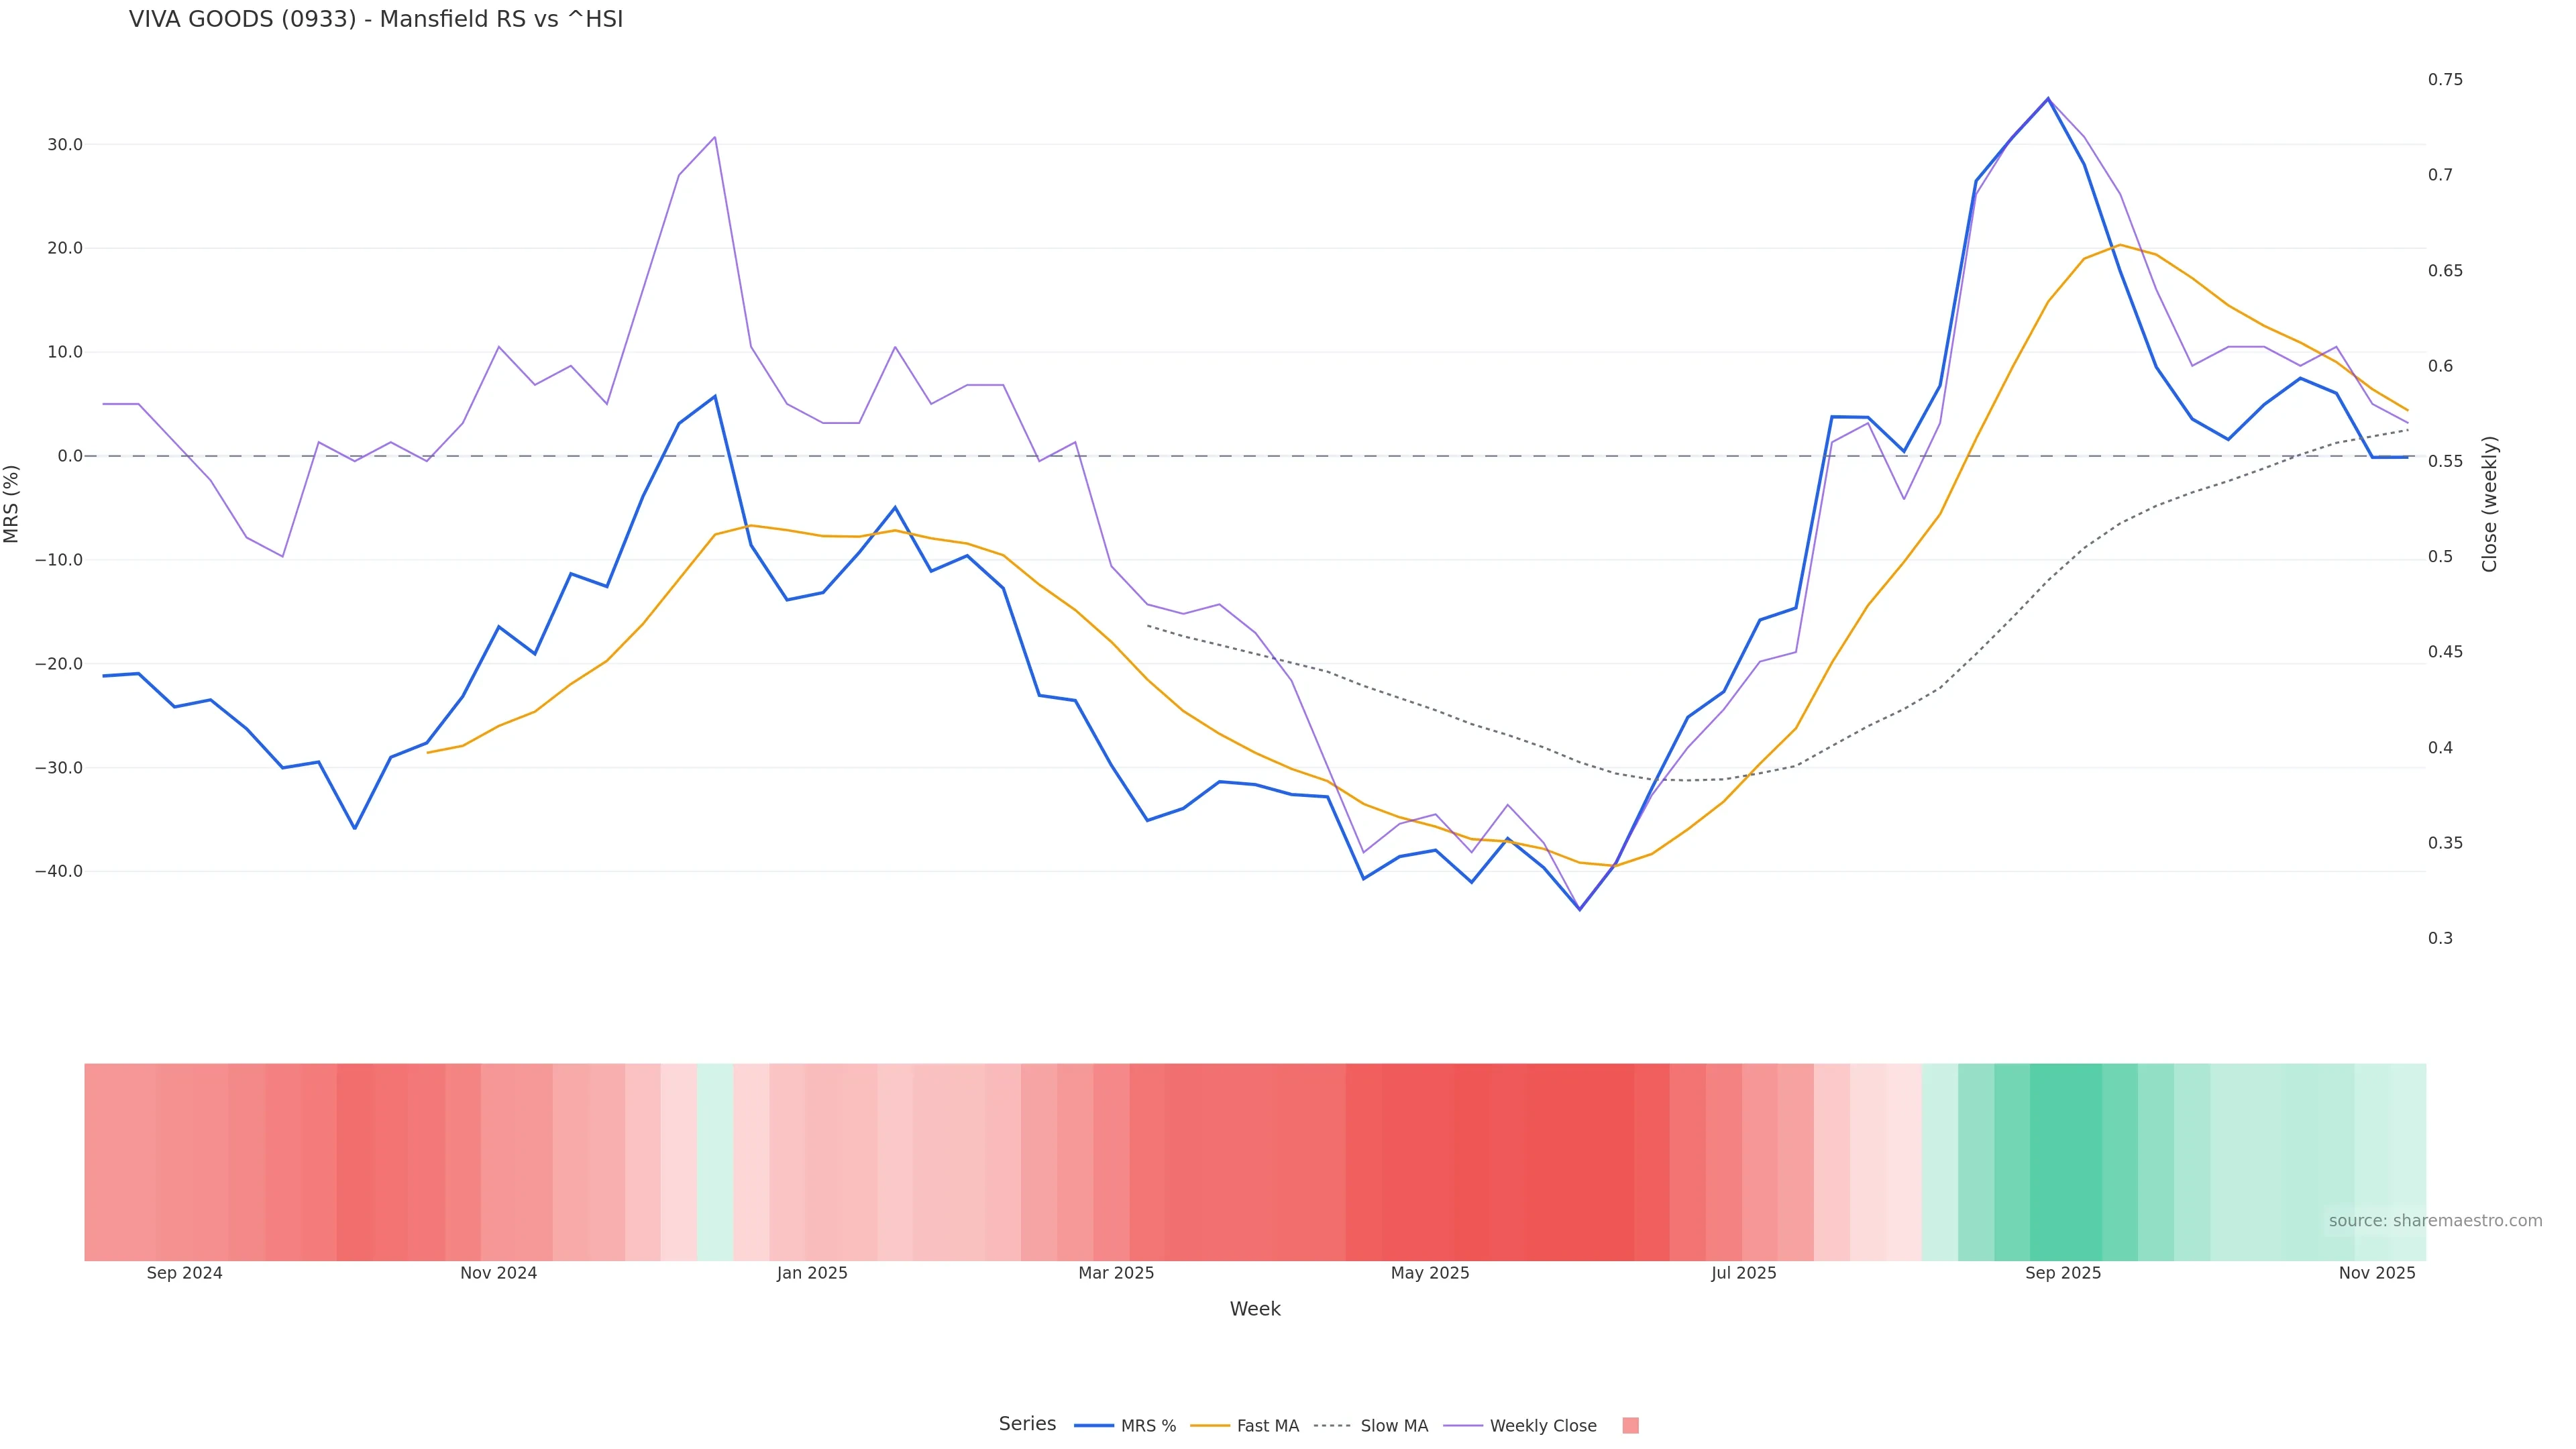Viewport: 2576px width, 1449px height.
Task: Click the Week x-axis title
Action: tap(1254, 1309)
